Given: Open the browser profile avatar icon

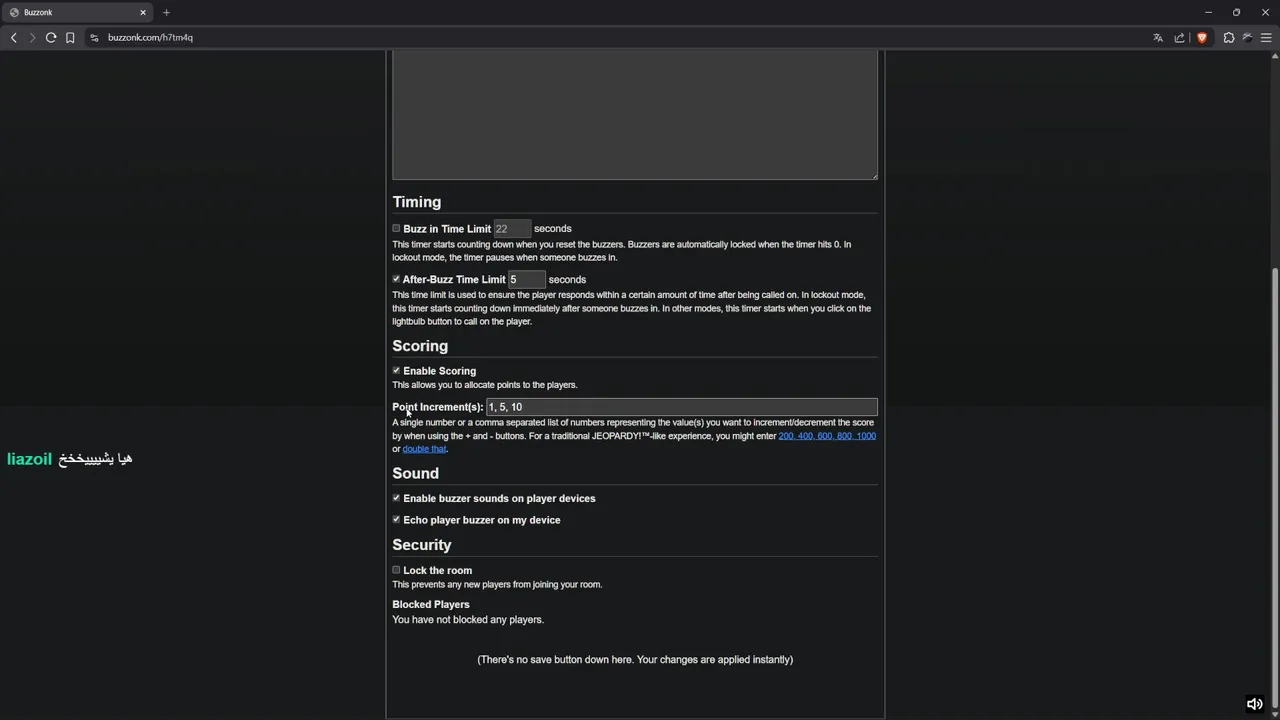Looking at the screenshot, I should 1247,38.
